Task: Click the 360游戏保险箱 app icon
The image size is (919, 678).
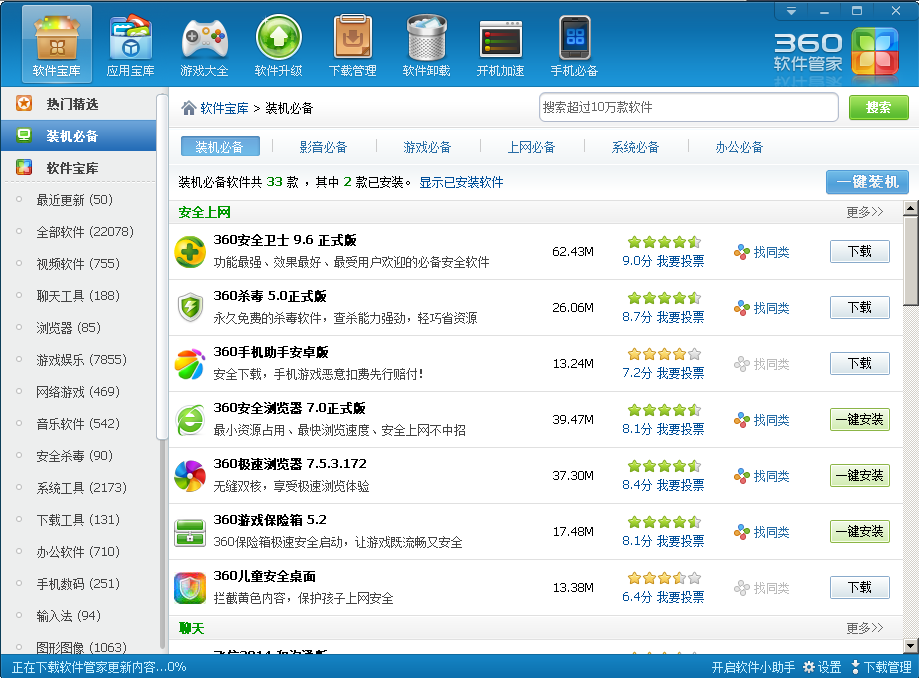Action: (190, 532)
